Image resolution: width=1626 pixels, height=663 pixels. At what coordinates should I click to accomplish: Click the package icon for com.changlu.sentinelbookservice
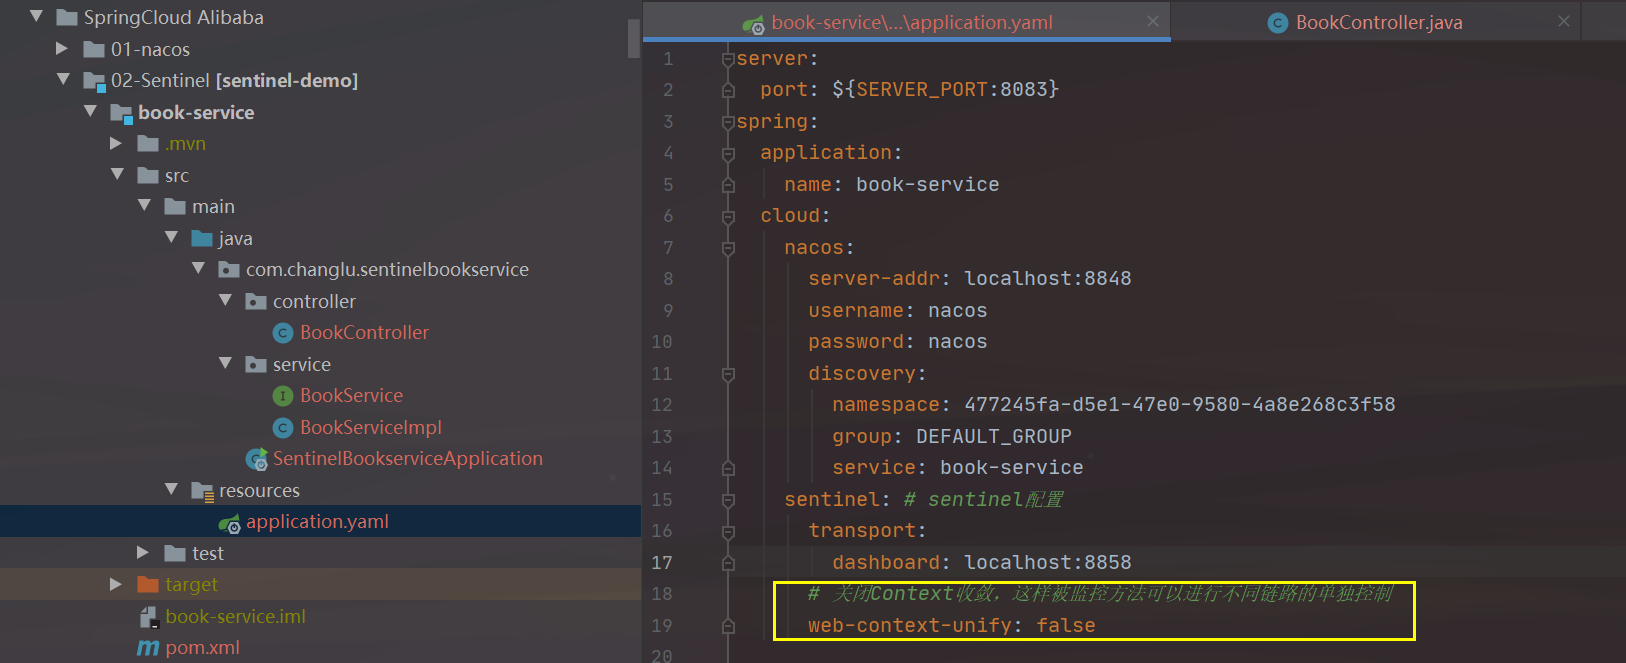229,270
